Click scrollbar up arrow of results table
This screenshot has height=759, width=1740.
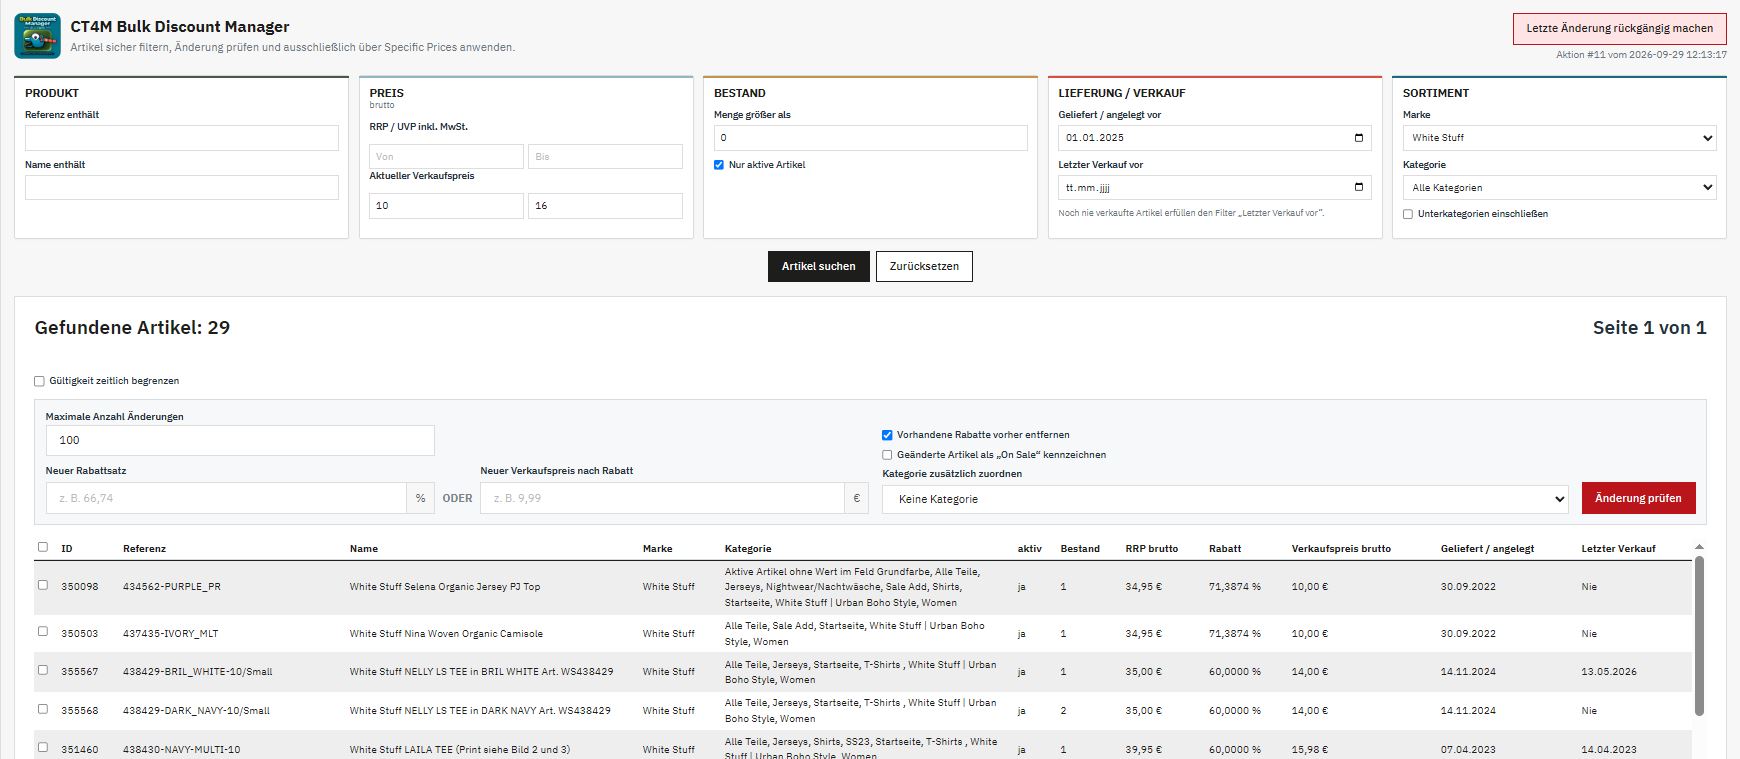1699,547
